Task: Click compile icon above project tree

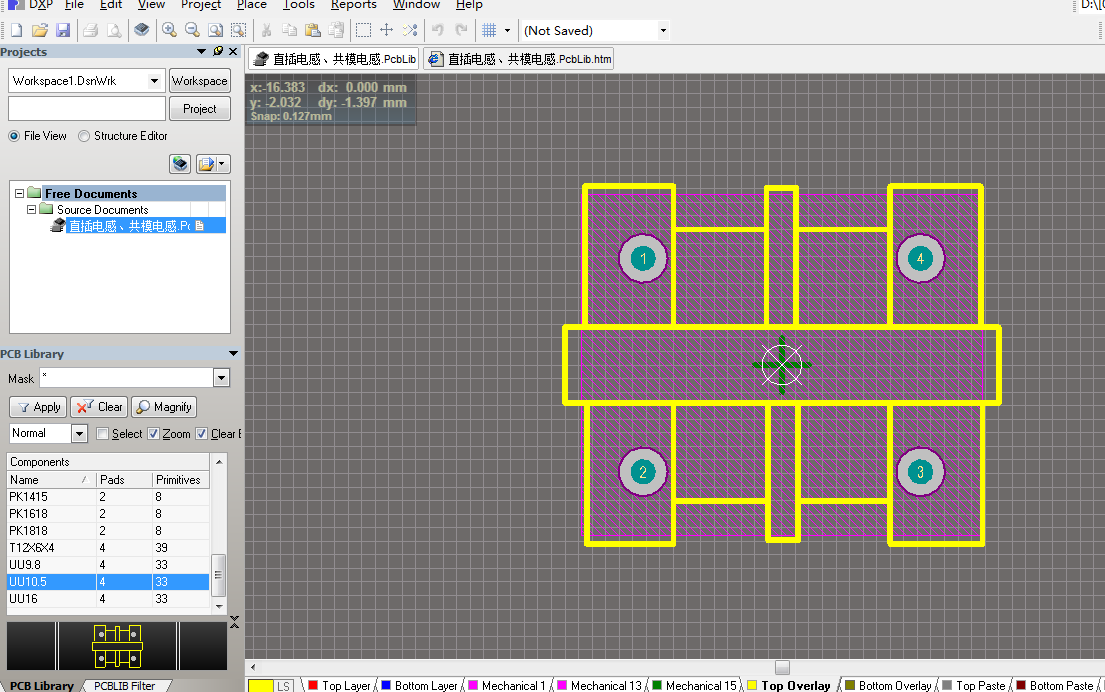Action: coord(180,164)
